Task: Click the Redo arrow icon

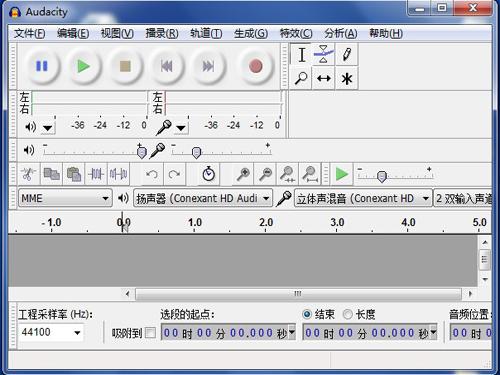Action: [x=174, y=174]
